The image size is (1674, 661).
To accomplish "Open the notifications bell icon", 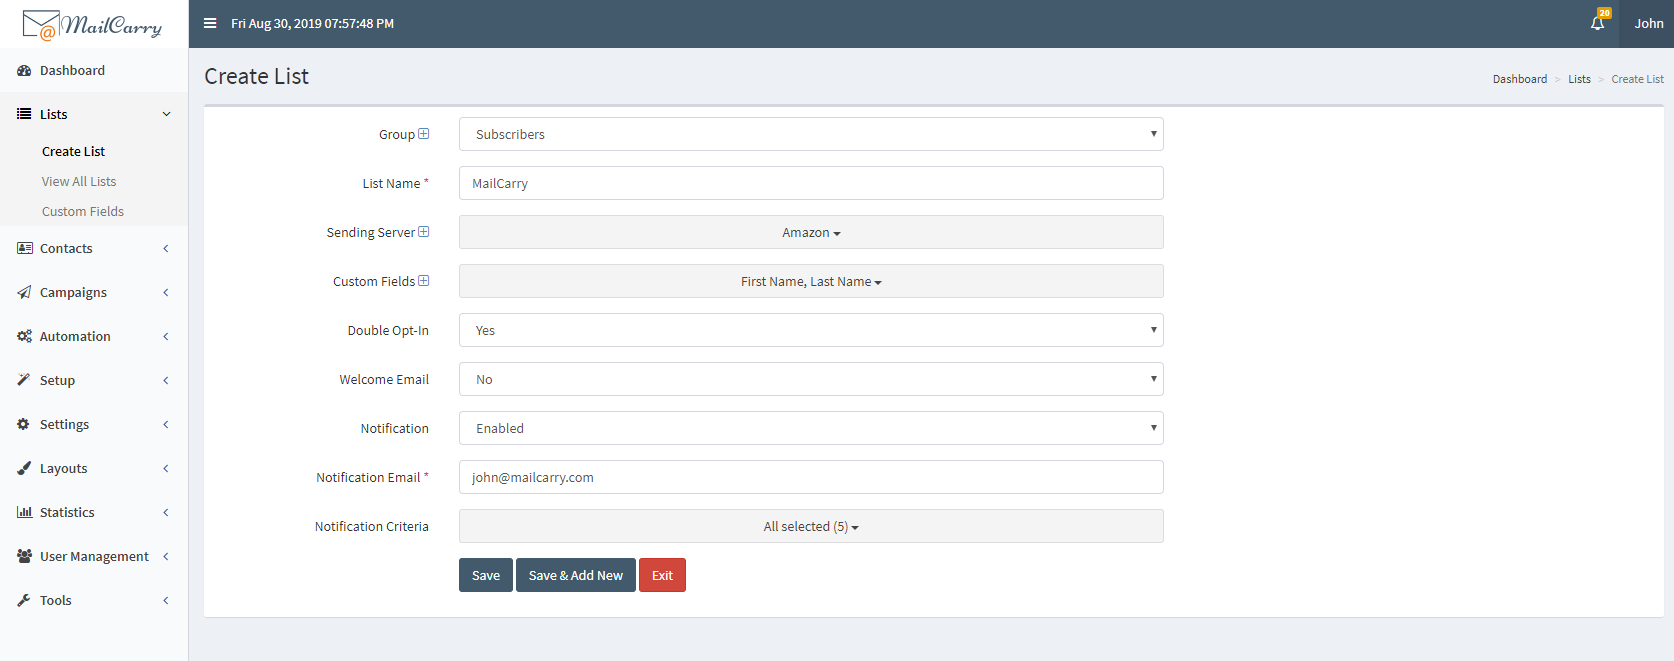I will click(1598, 23).
